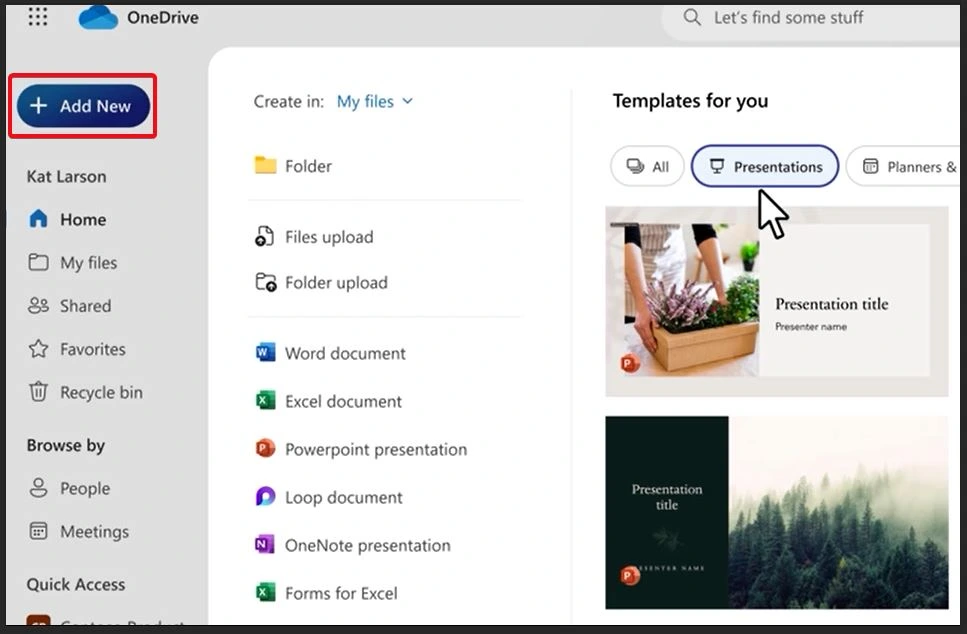This screenshot has width=967, height=634.
Task: Click the 'Templates for you' heading
Action: click(690, 101)
